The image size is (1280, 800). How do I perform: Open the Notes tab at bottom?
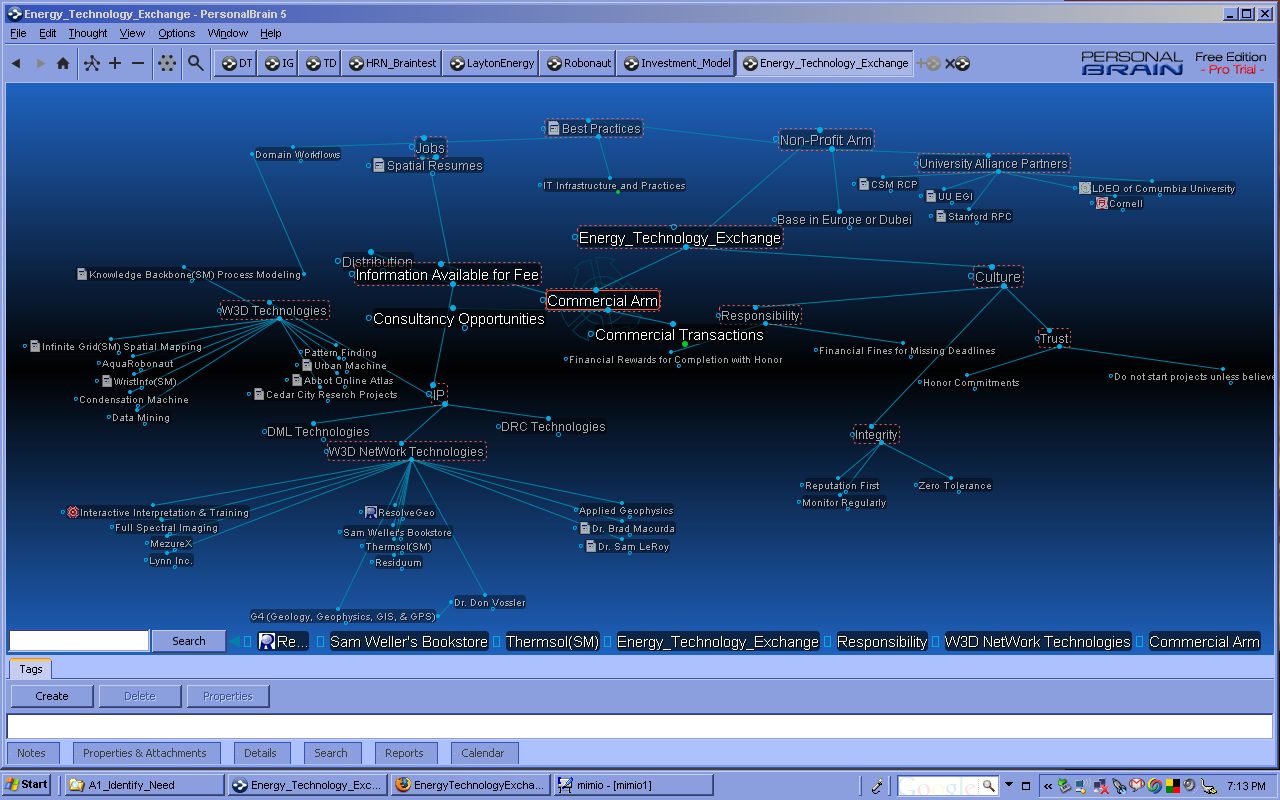[32, 753]
